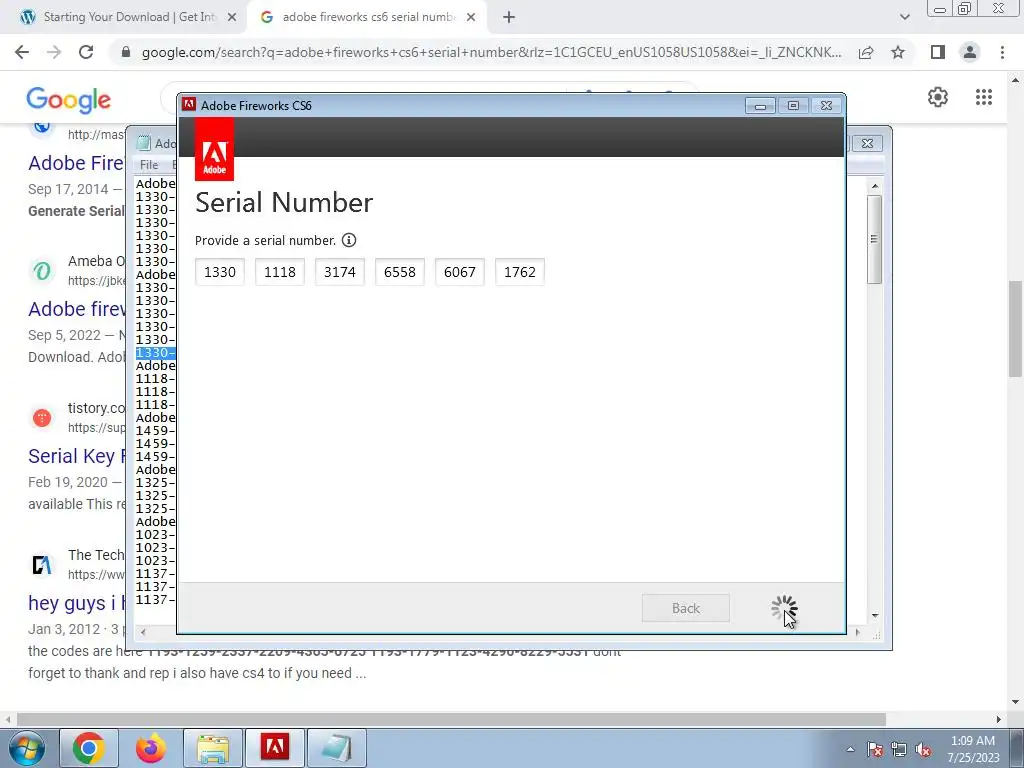Click the first 1459- line in Notepad
Screen dimensions: 1024x768
coord(155,430)
